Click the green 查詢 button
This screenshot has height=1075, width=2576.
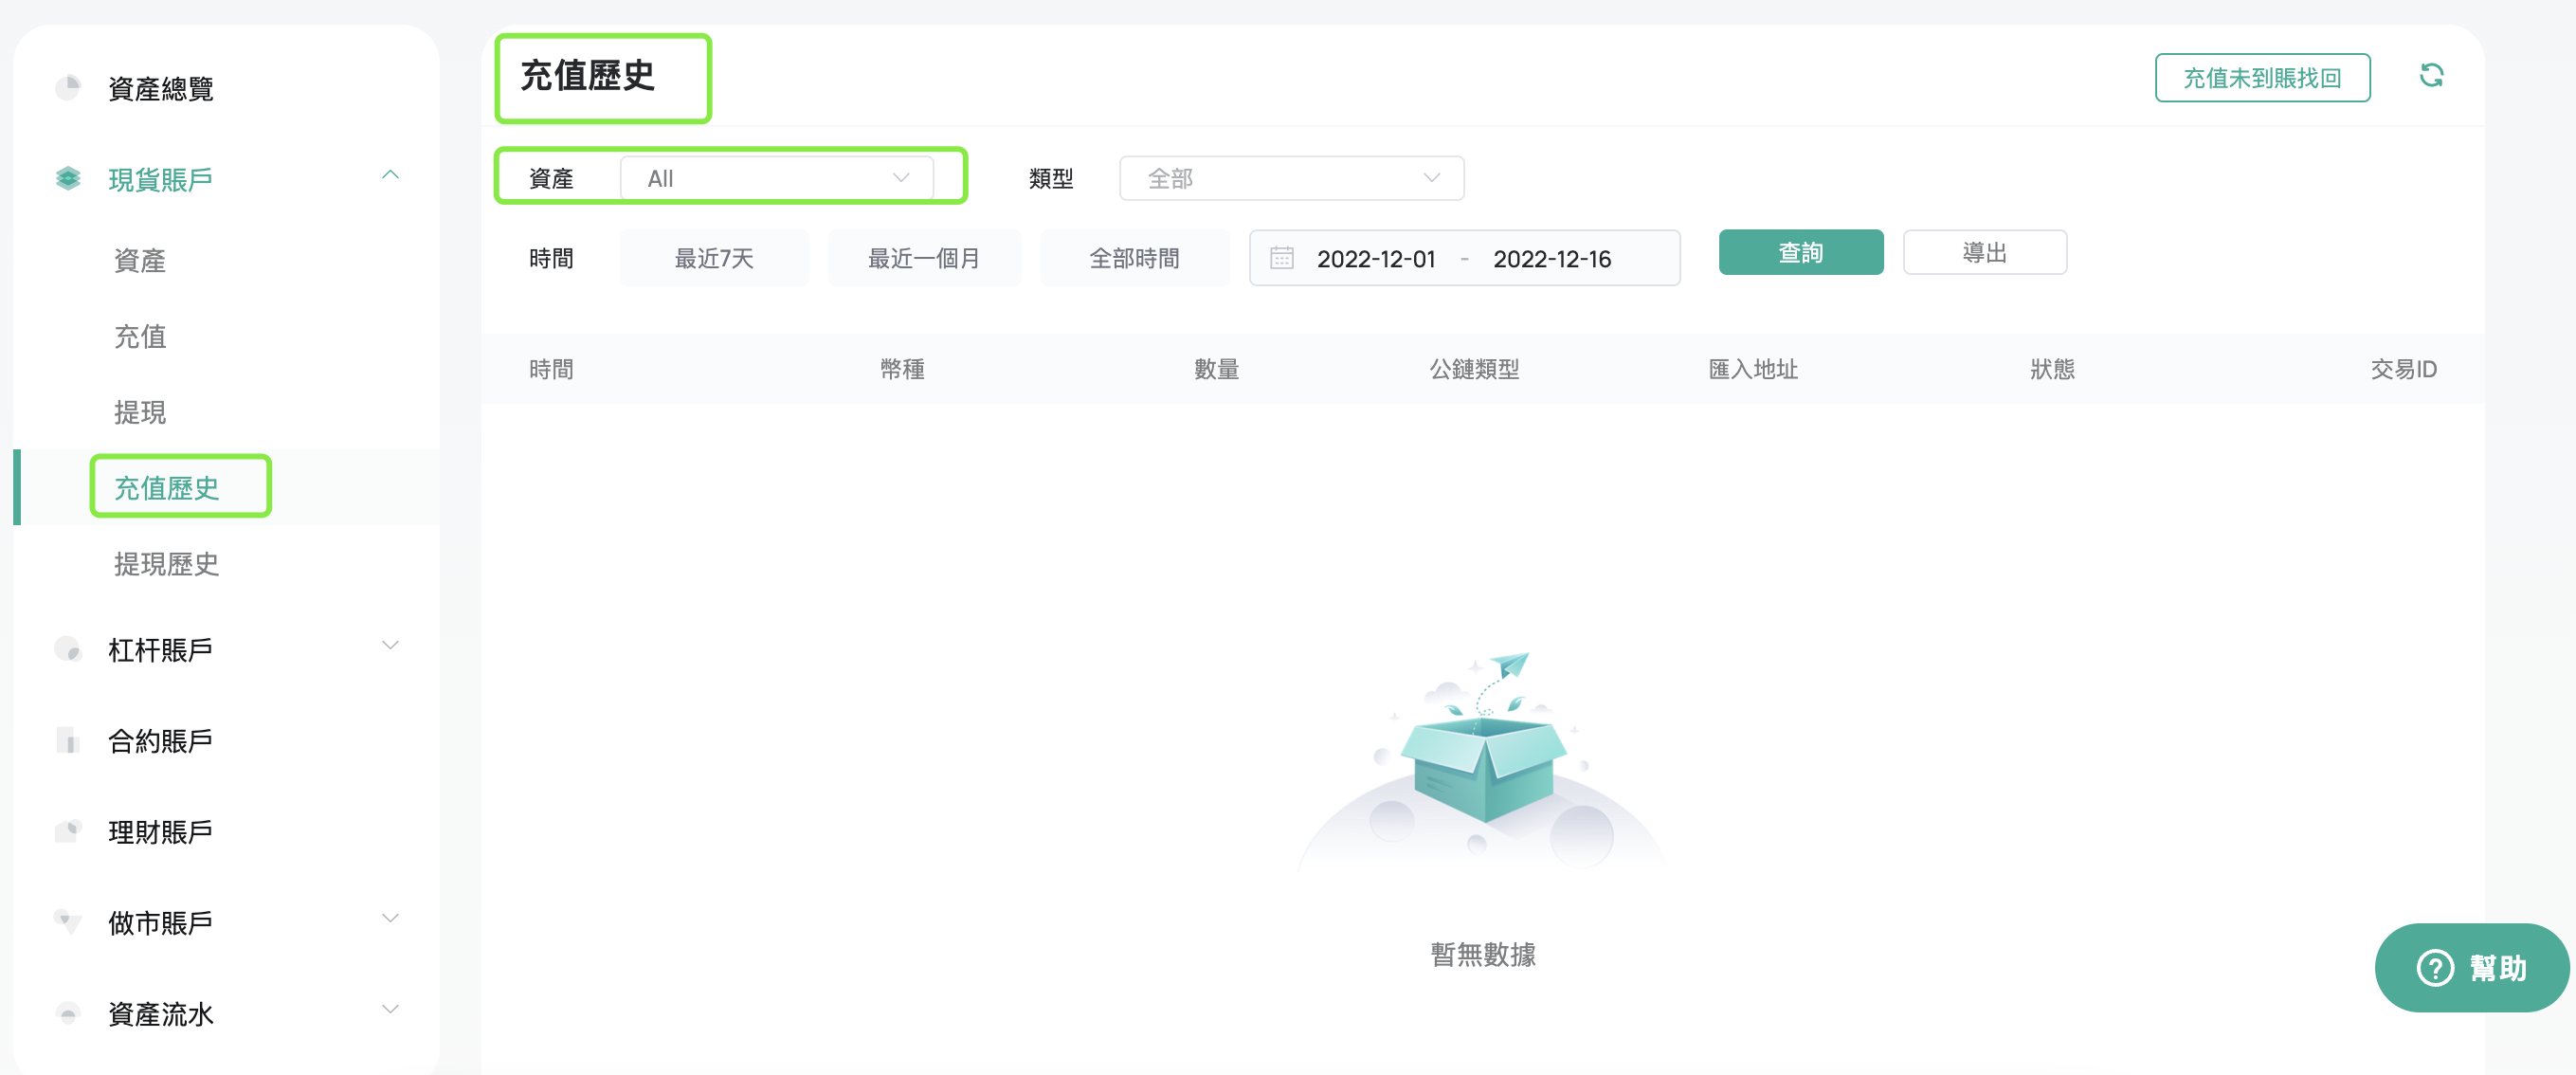(1801, 253)
